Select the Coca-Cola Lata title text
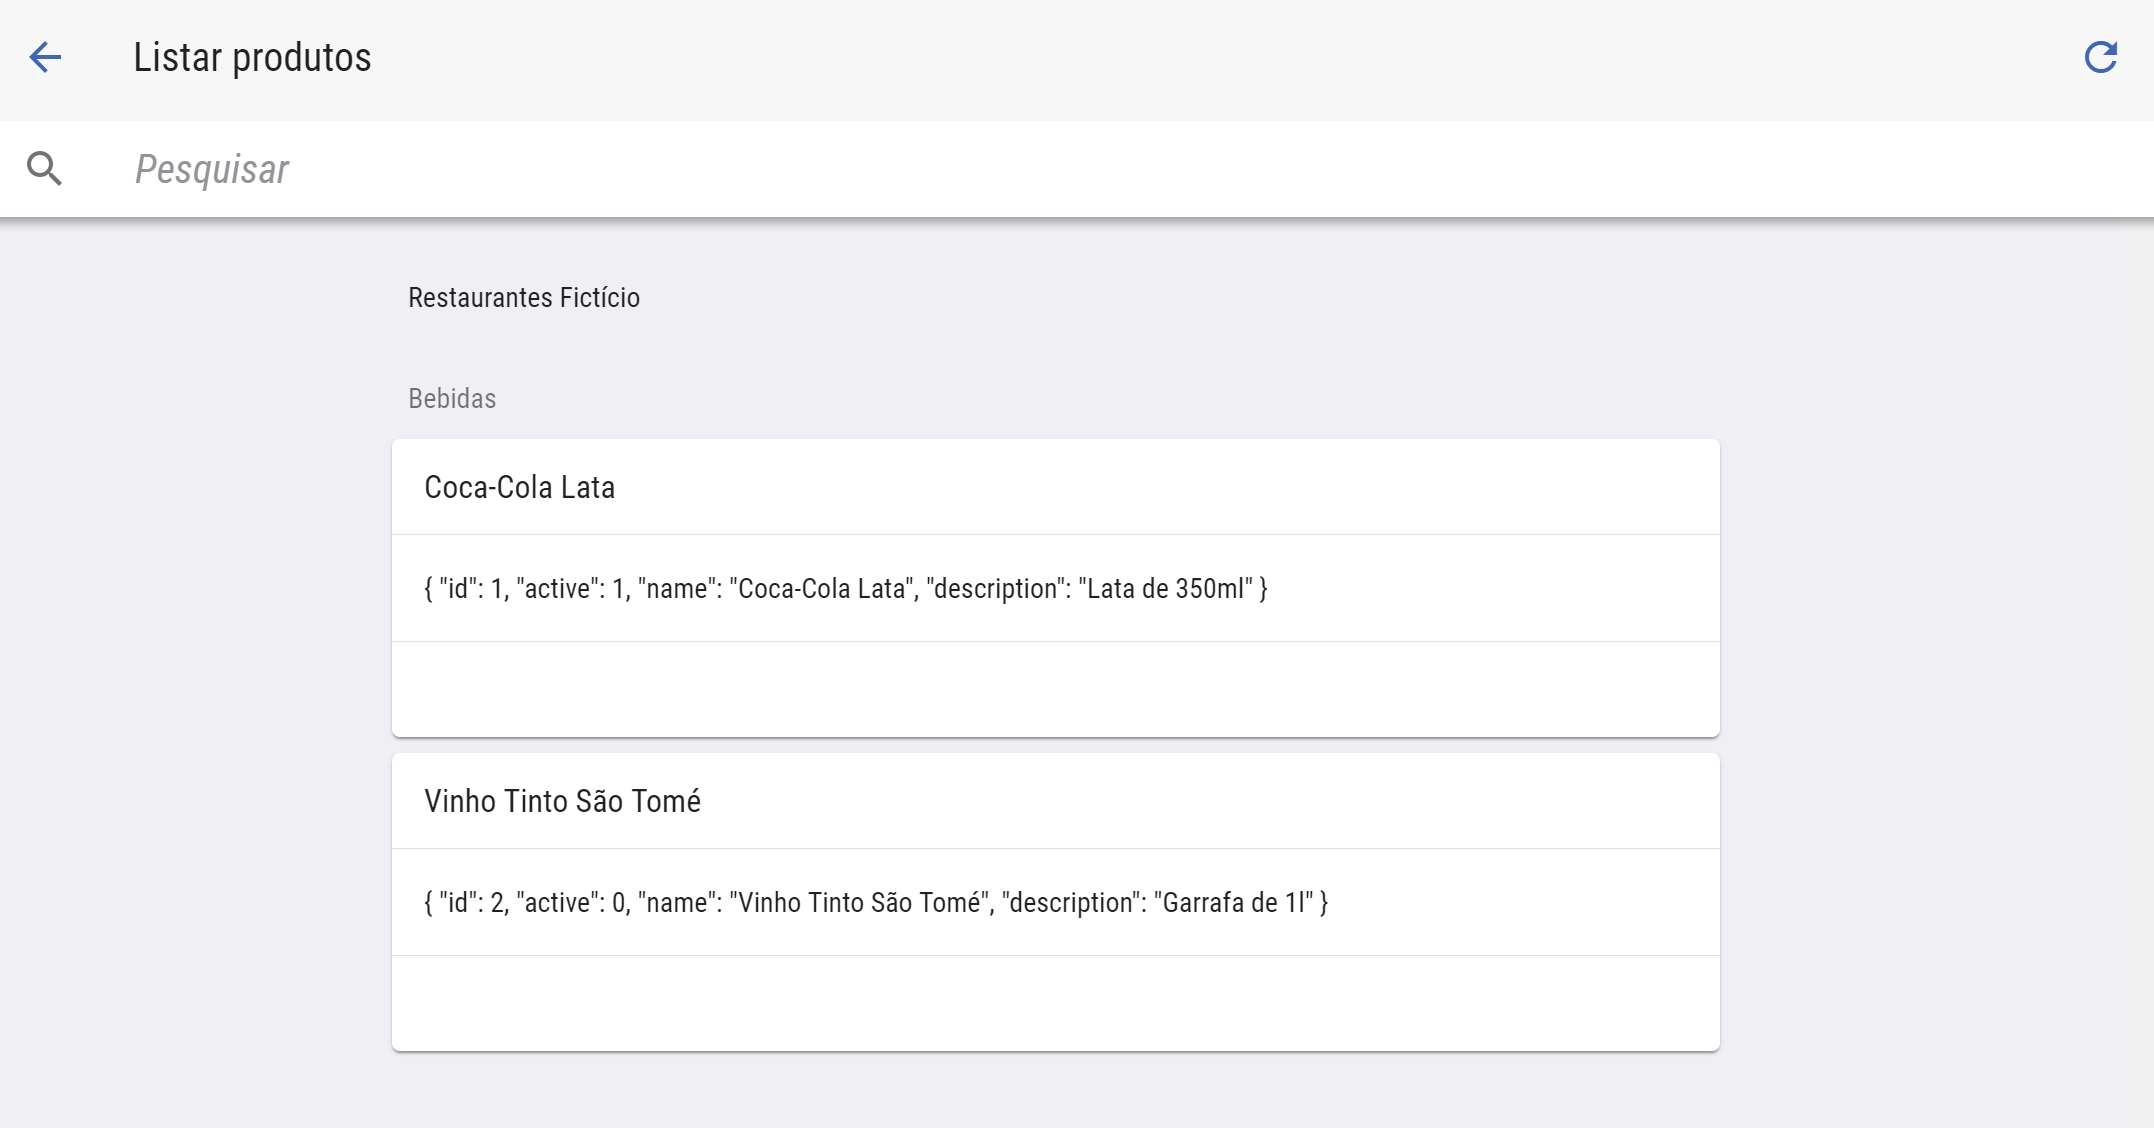 (519, 487)
